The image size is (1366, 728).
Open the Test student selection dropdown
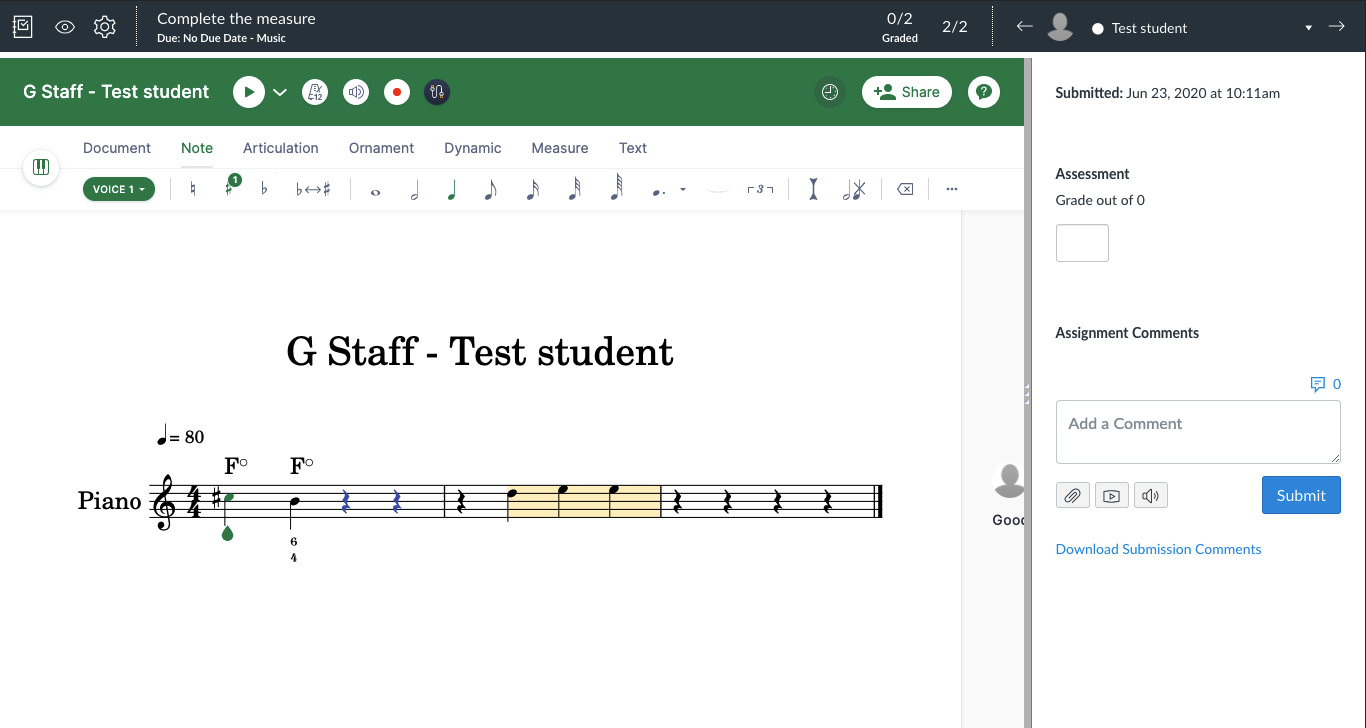pyautogui.click(x=1308, y=28)
